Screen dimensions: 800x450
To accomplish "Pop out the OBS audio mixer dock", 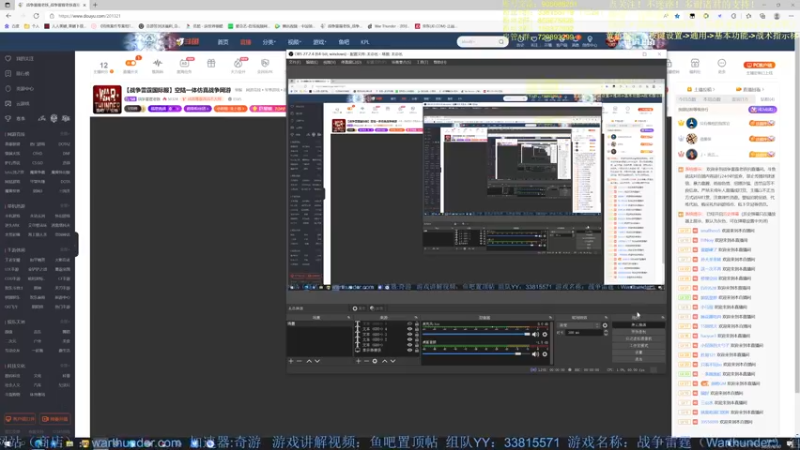I will click(550, 317).
